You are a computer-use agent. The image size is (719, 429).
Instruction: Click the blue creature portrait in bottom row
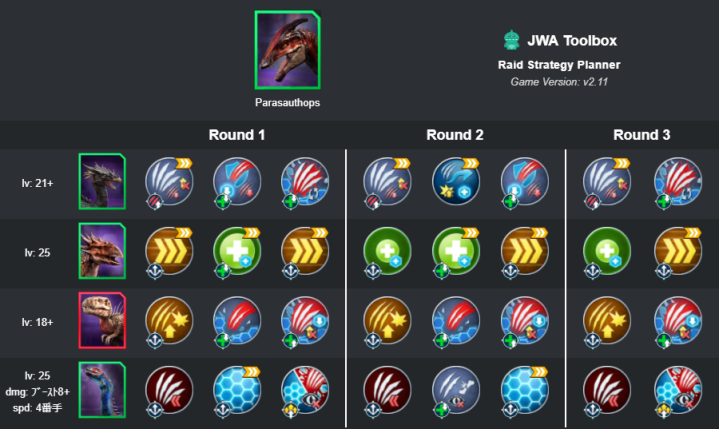[x=102, y=390]
